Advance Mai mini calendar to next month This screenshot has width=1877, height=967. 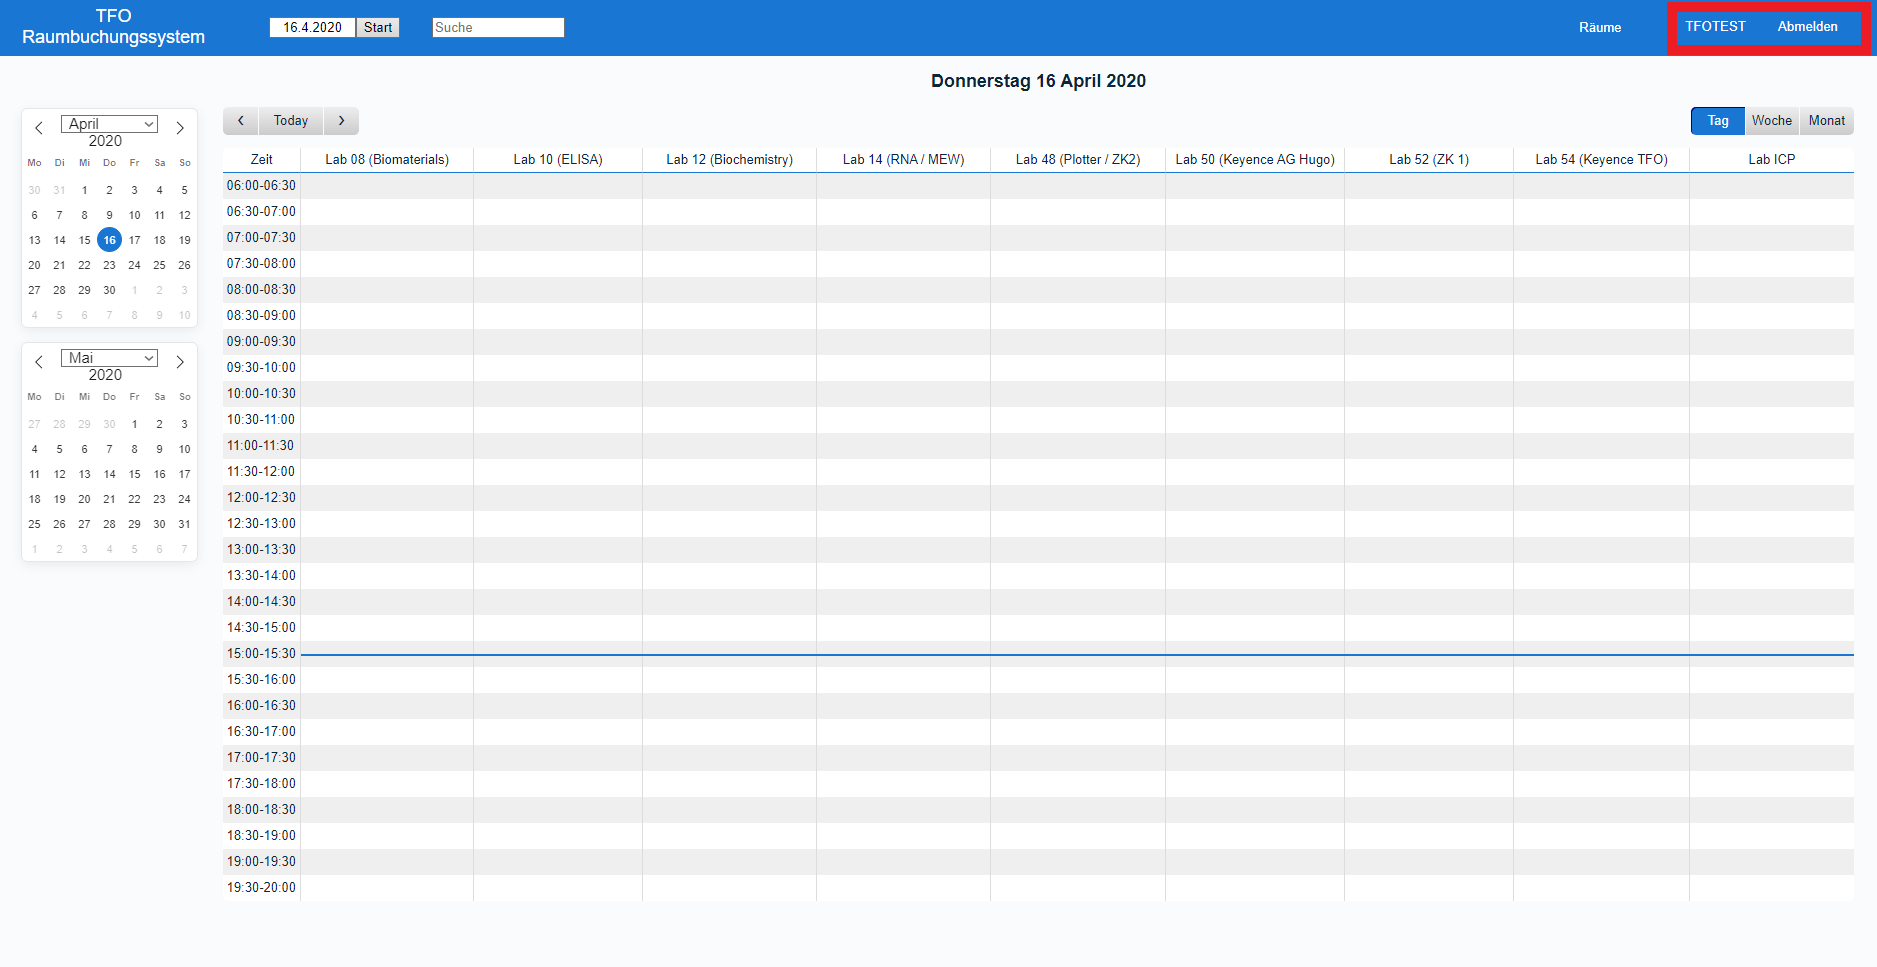click(180, 362)
